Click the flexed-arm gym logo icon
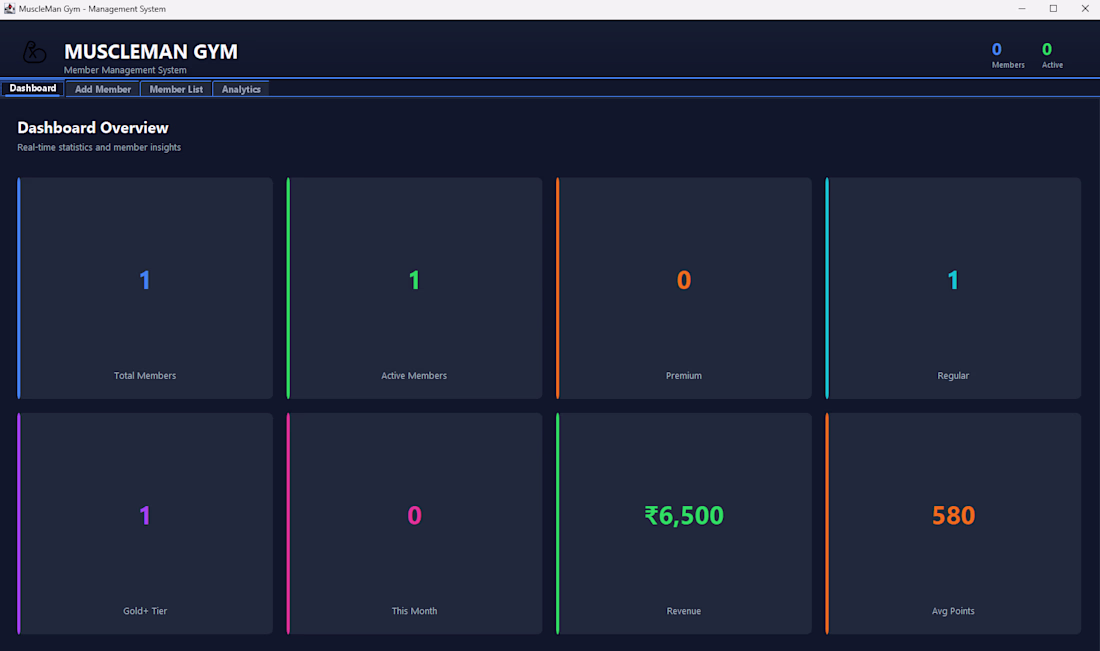 click(34, 52)
